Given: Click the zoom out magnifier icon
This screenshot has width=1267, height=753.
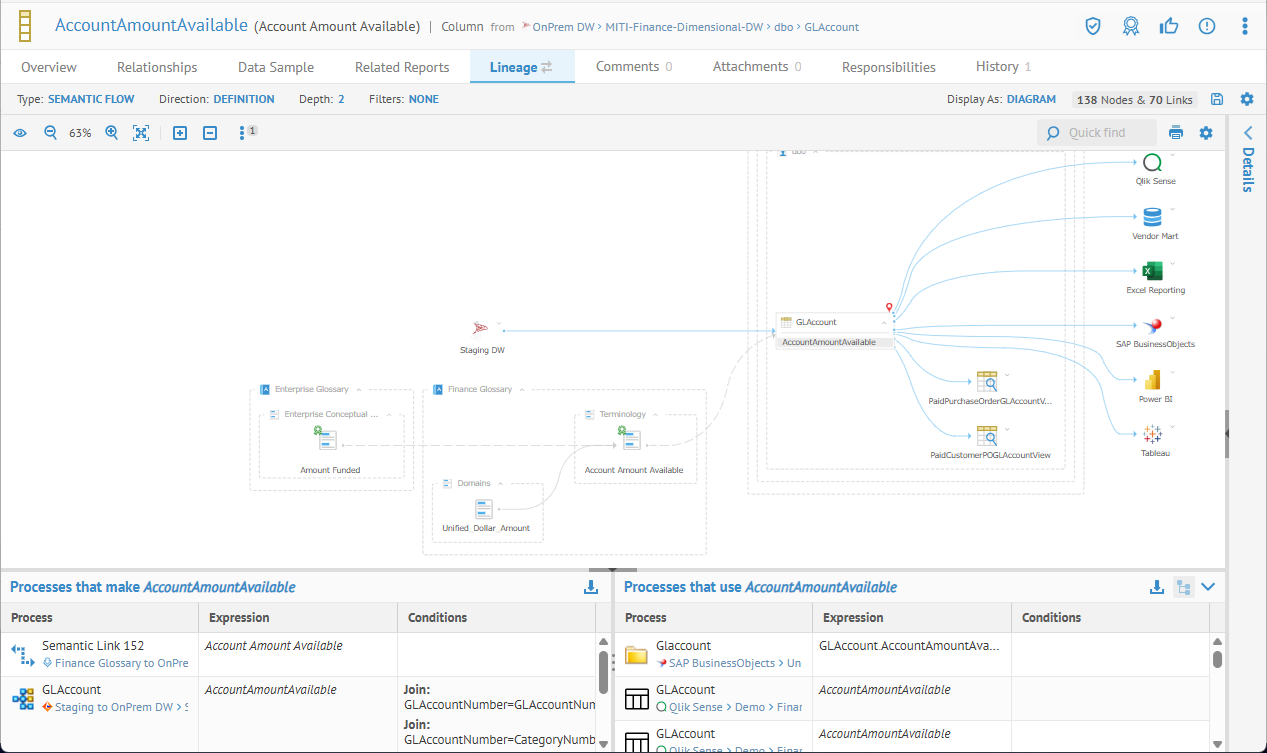Looking at the screenshot, I should click(50, 133).
